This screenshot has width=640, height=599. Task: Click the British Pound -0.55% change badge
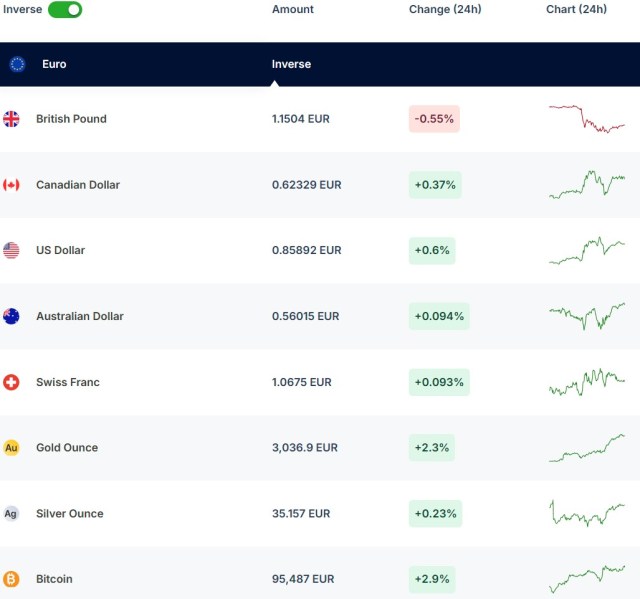pos(434,119)
